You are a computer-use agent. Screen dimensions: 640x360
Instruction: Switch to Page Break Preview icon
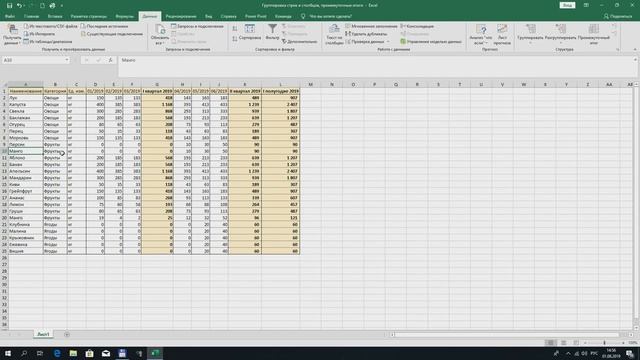pos(576,343)
